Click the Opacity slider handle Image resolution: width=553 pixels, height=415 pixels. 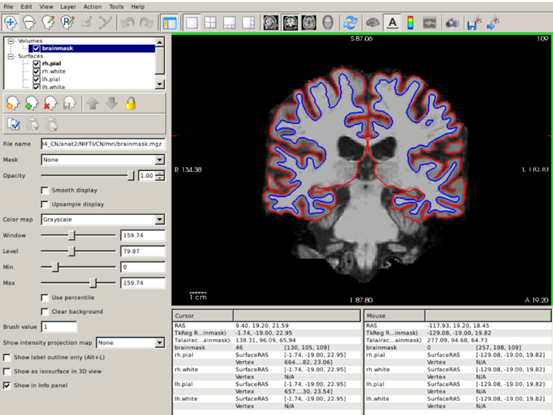131,175
